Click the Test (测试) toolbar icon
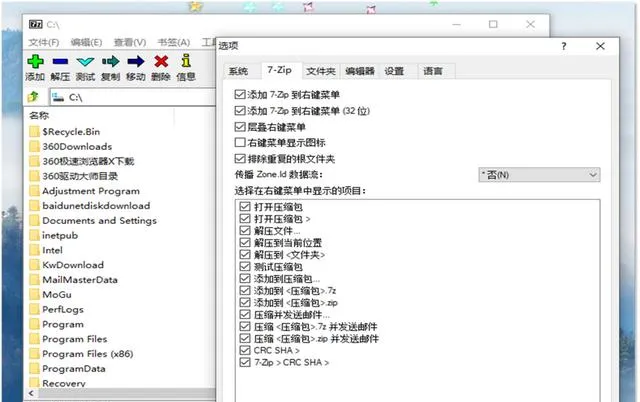 85,62
